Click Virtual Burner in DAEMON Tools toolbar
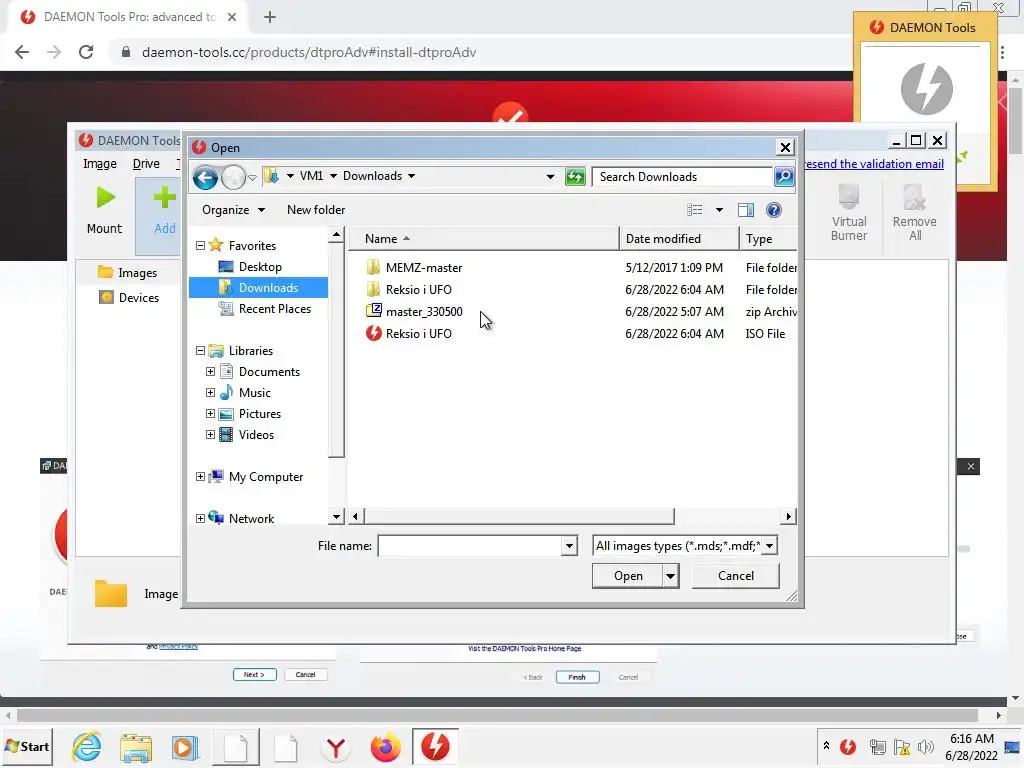This screenshot has width=1024, height=768. pyautogui.click(x=849, y=213)
